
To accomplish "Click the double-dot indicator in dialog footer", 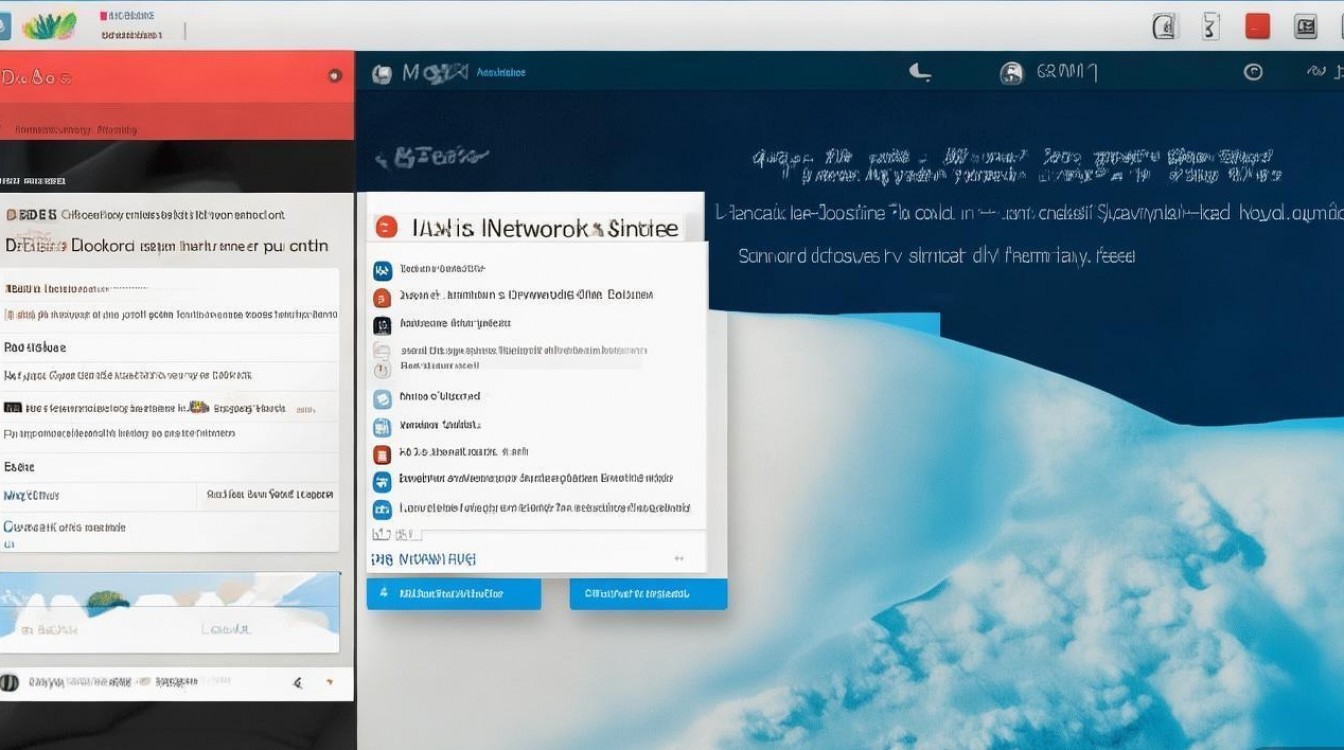I will 679,560.
